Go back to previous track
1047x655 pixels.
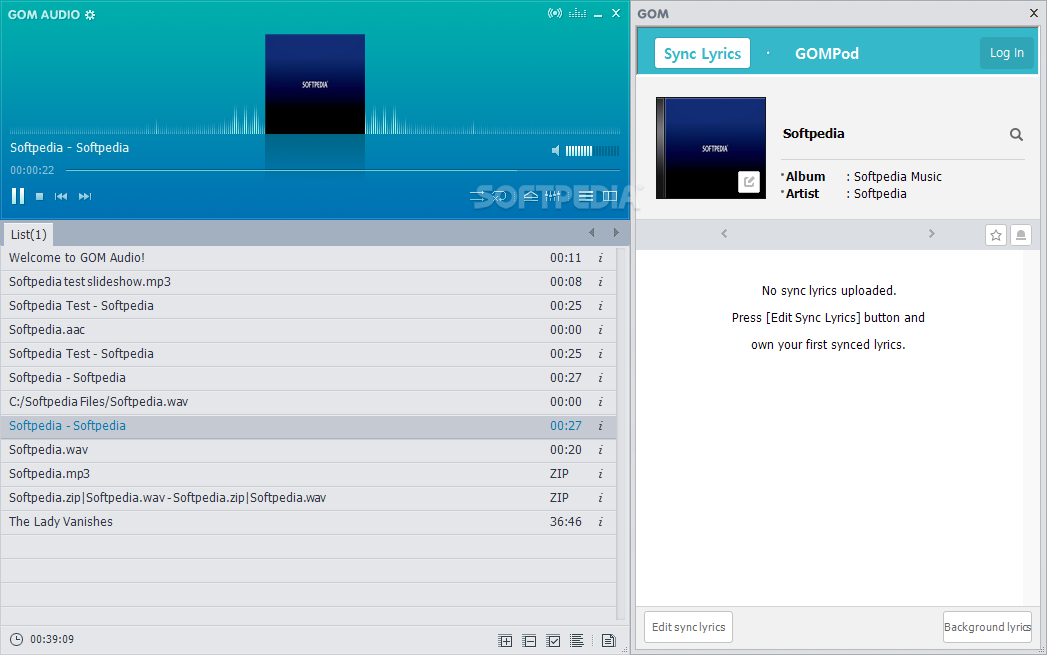point(61,197)
